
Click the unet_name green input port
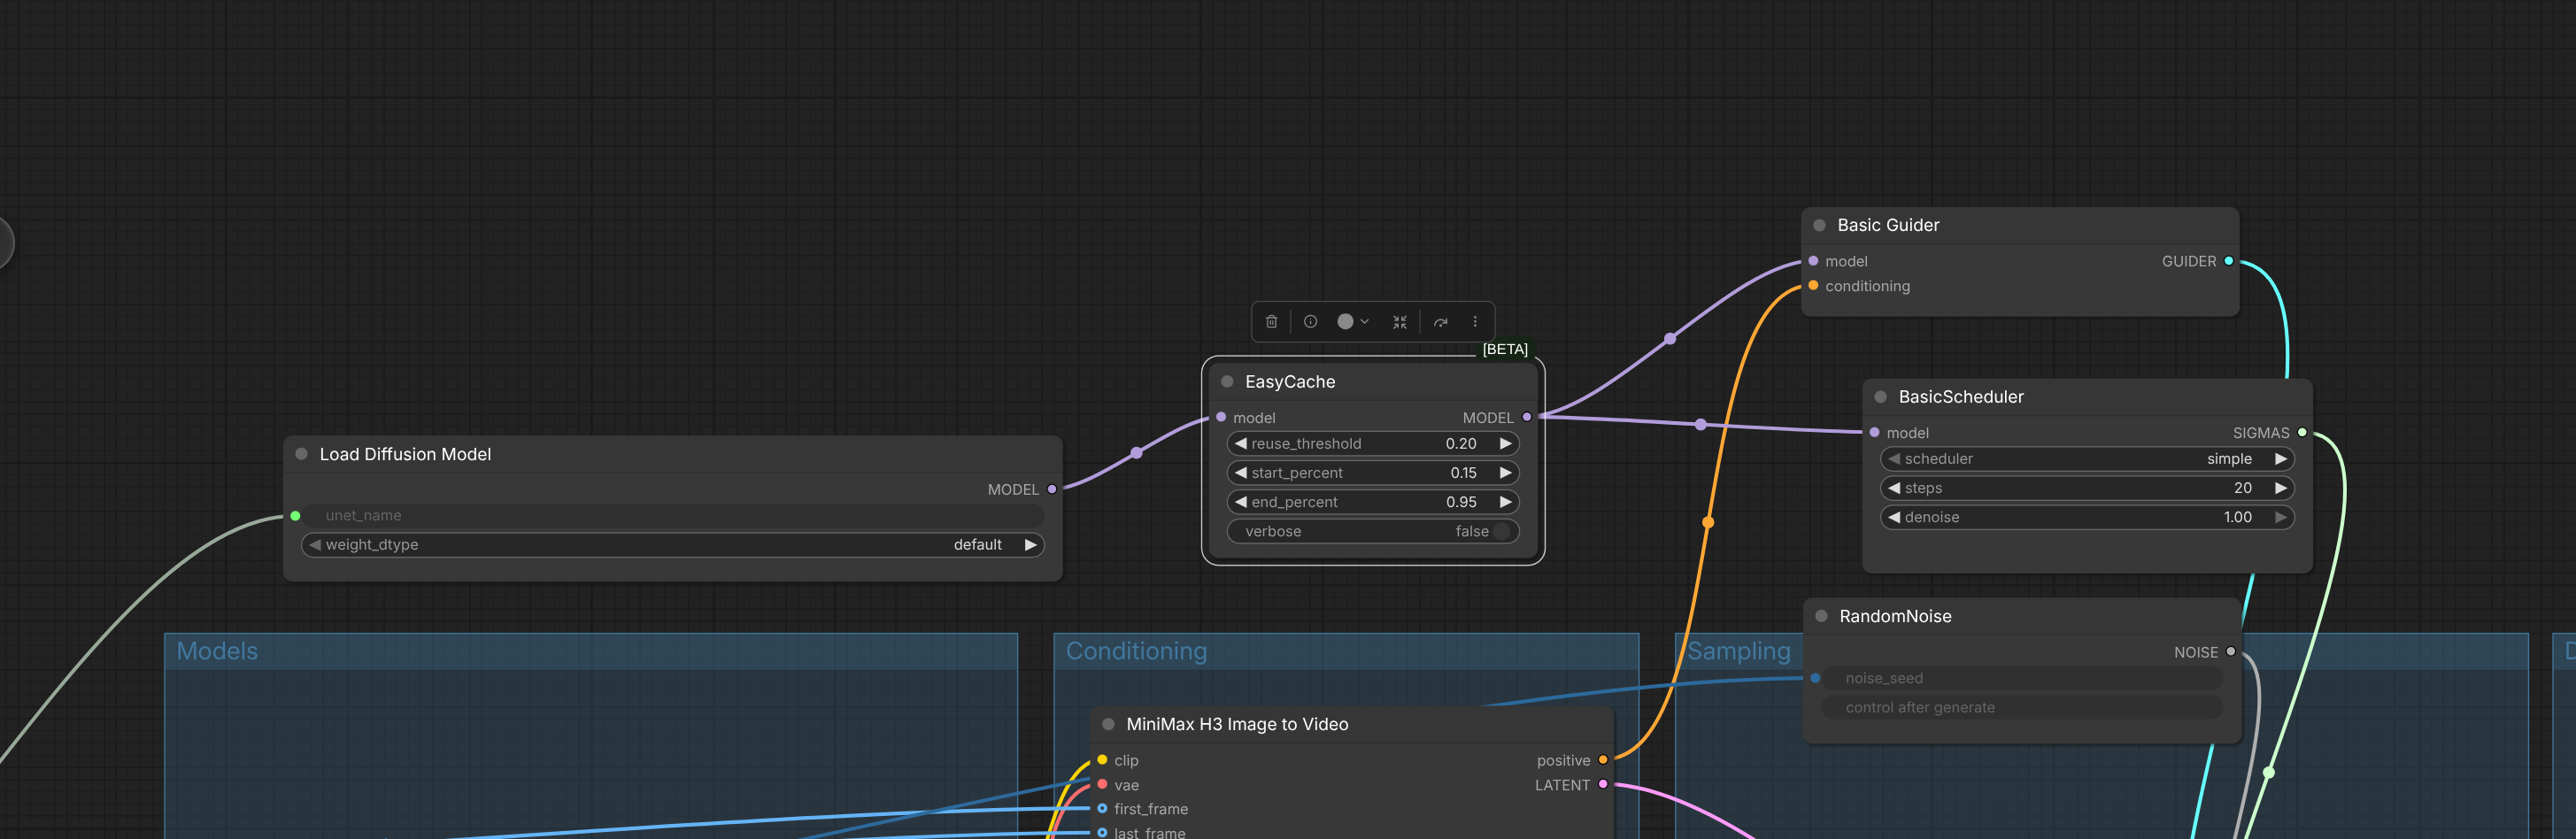point(295,516)
